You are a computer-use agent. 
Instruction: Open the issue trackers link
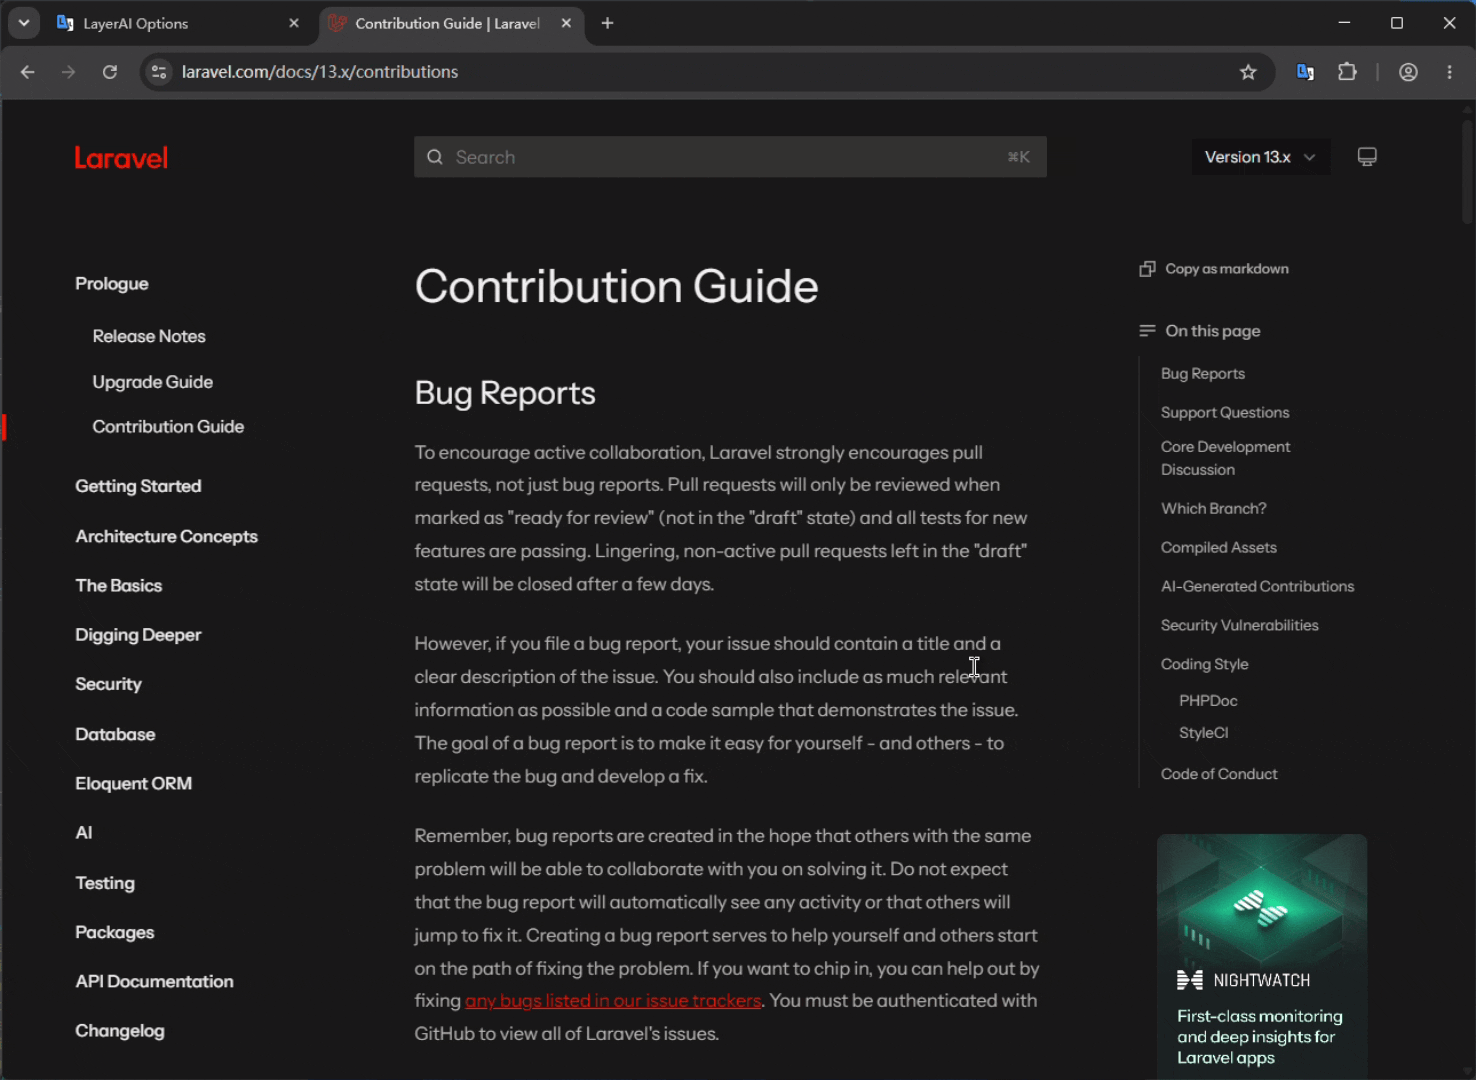(613, 1001)
